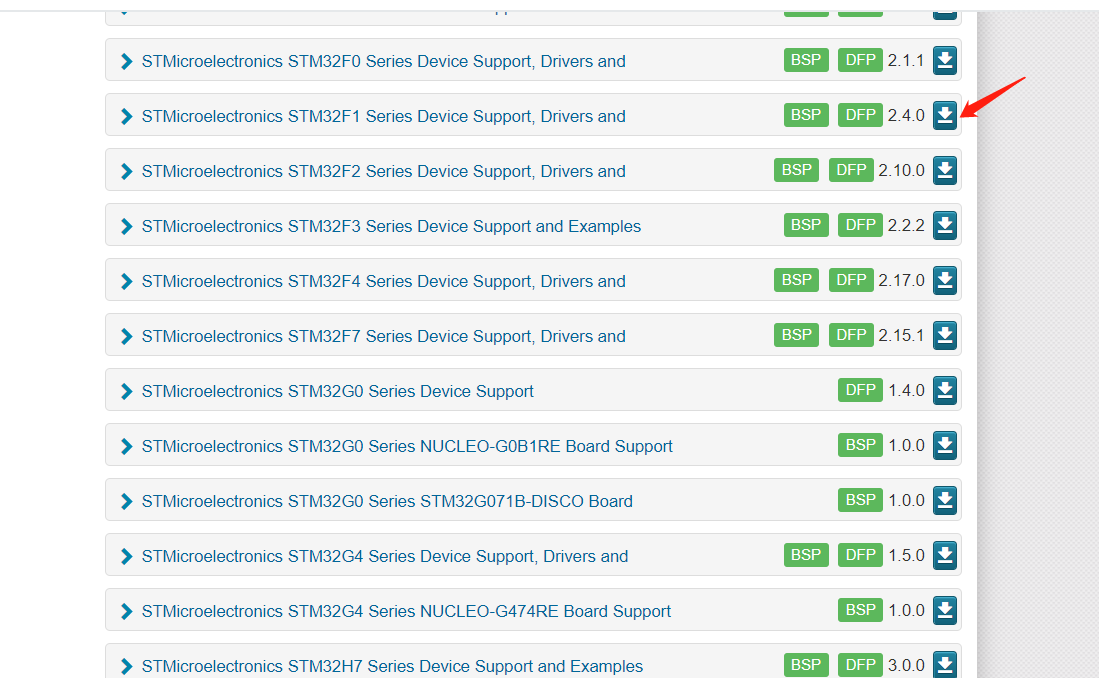Screen dimensions: 1099x678
Task: Select version 1.5.0 text on STM32G4 row
Action: tap(906, 555)
